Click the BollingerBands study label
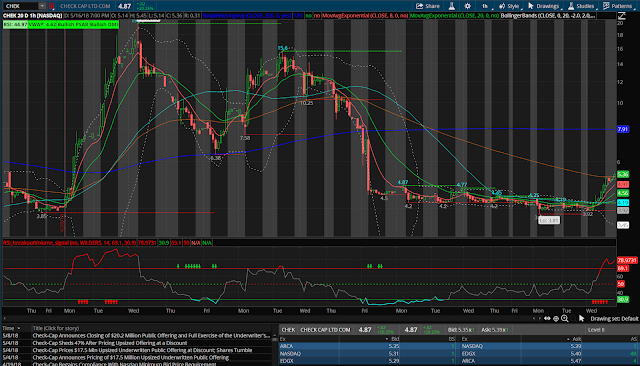 coord(548,16)
